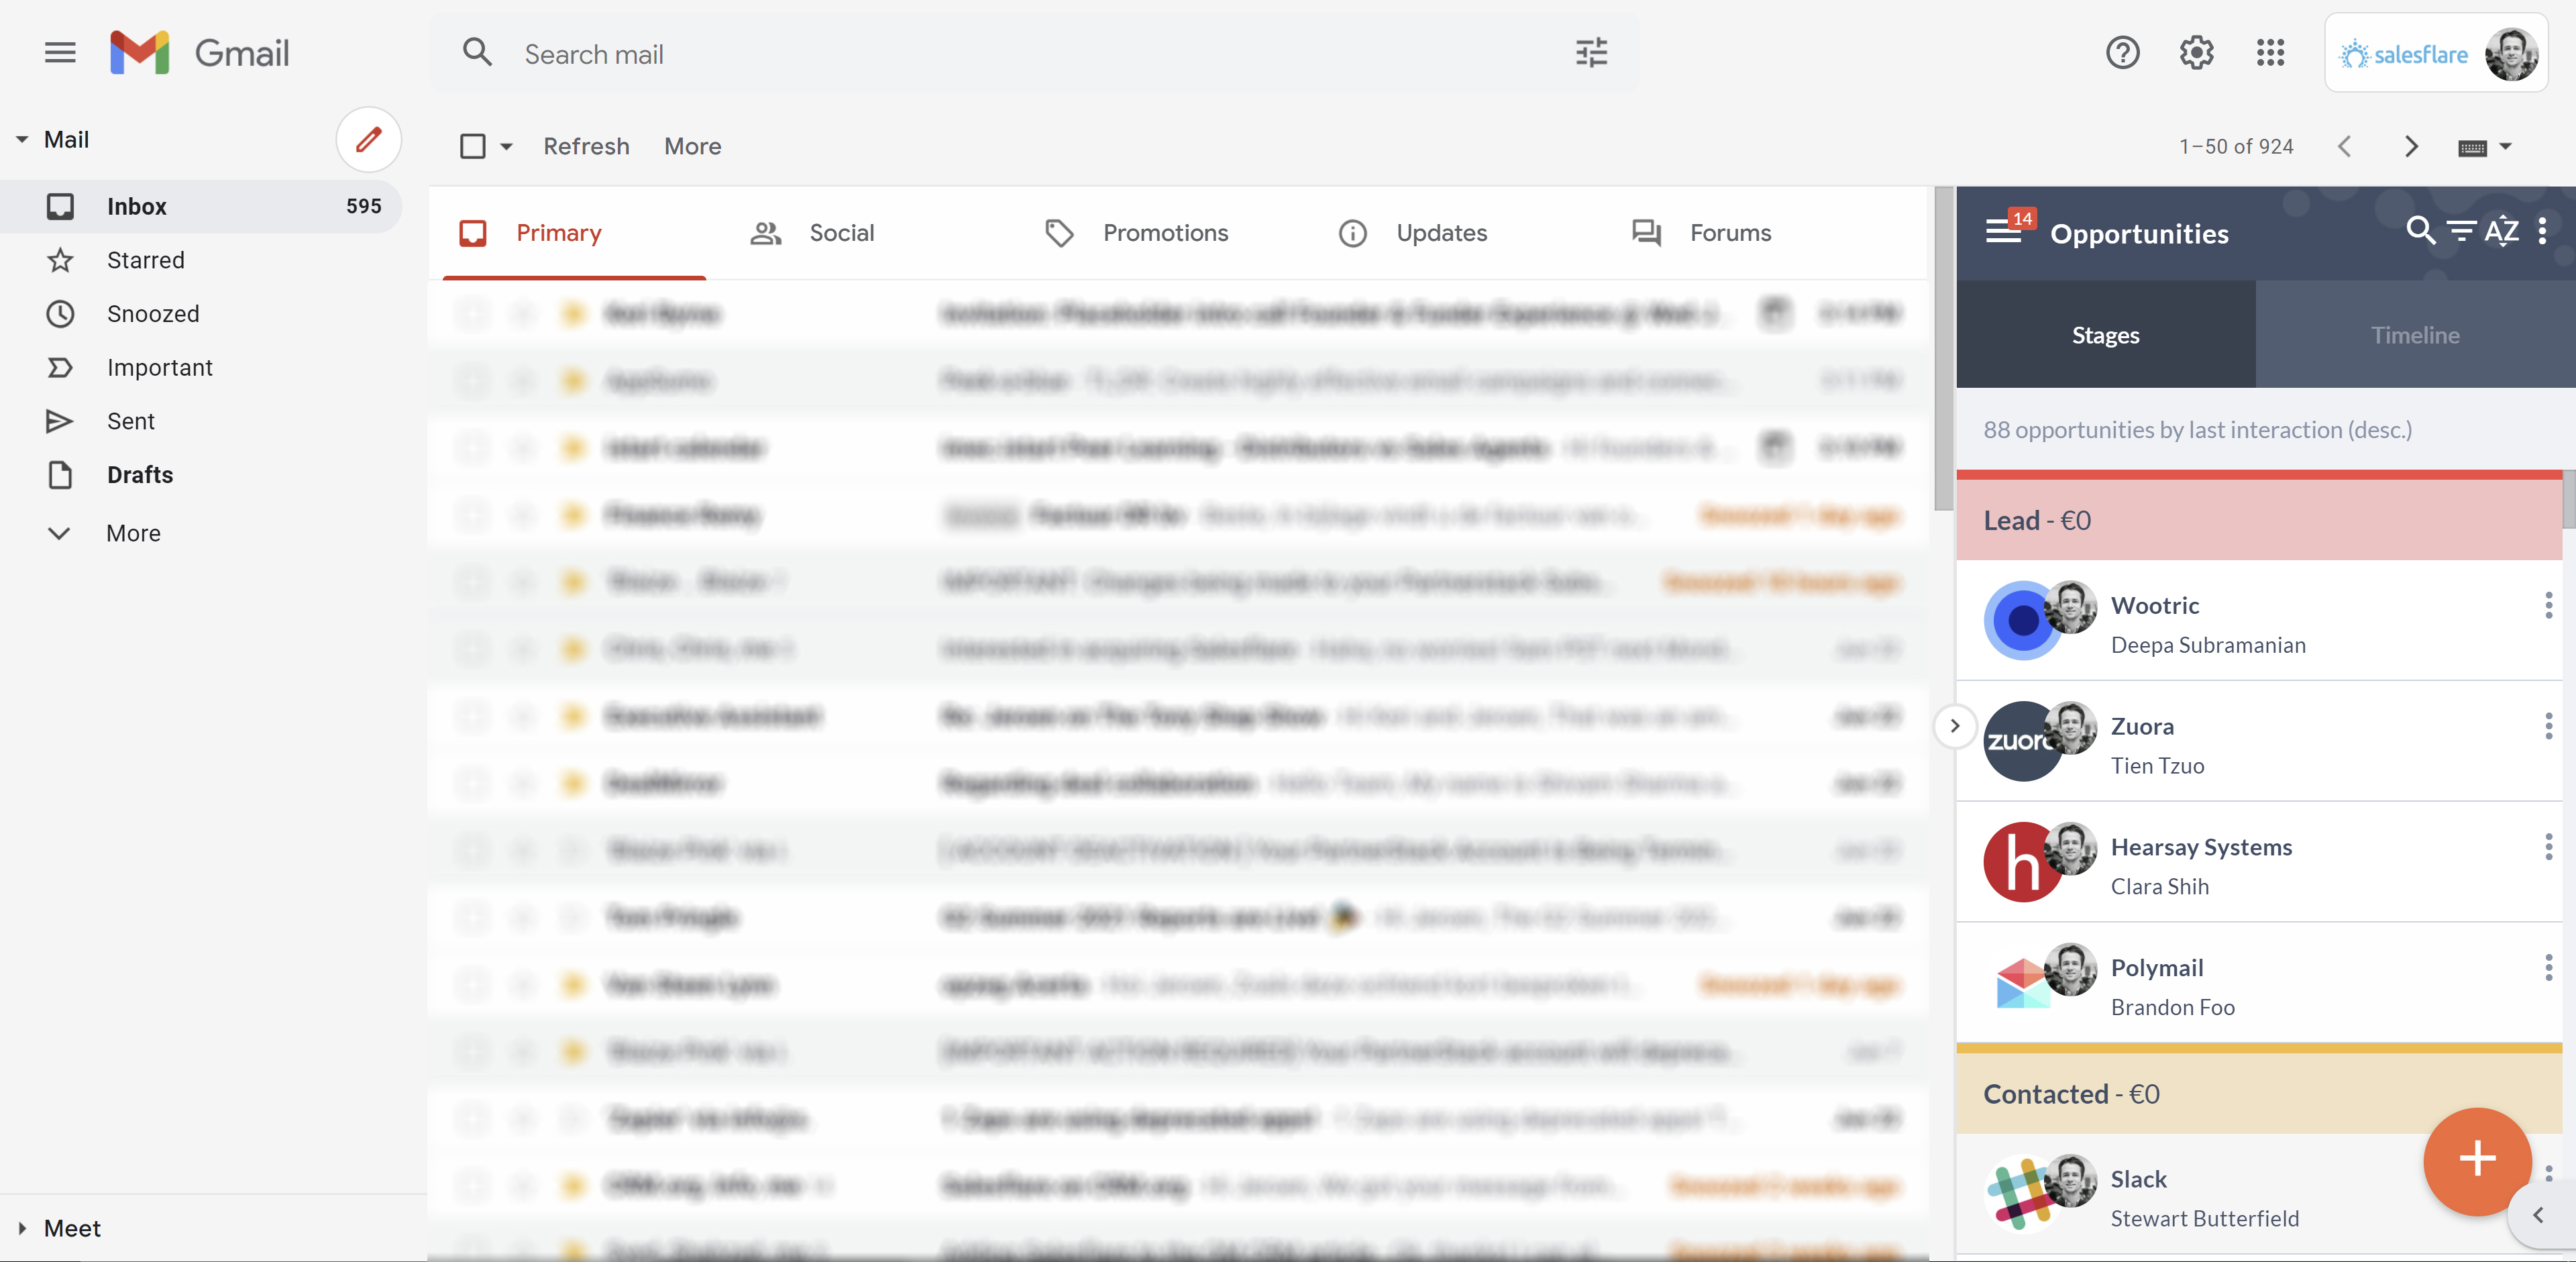Click the More button in email toolbar

pyautogui.click(x=692, y=145)
